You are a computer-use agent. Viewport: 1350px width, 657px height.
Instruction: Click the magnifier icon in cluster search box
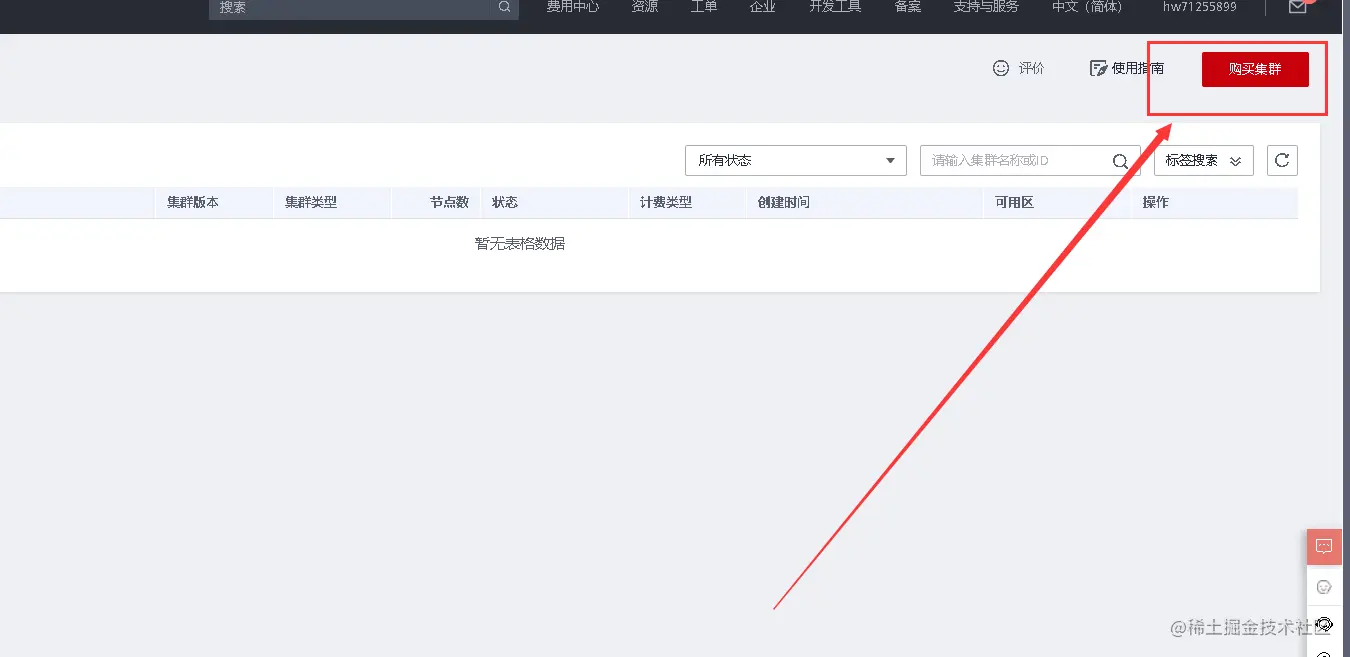pyautogui.click(x=1121, y=161)
